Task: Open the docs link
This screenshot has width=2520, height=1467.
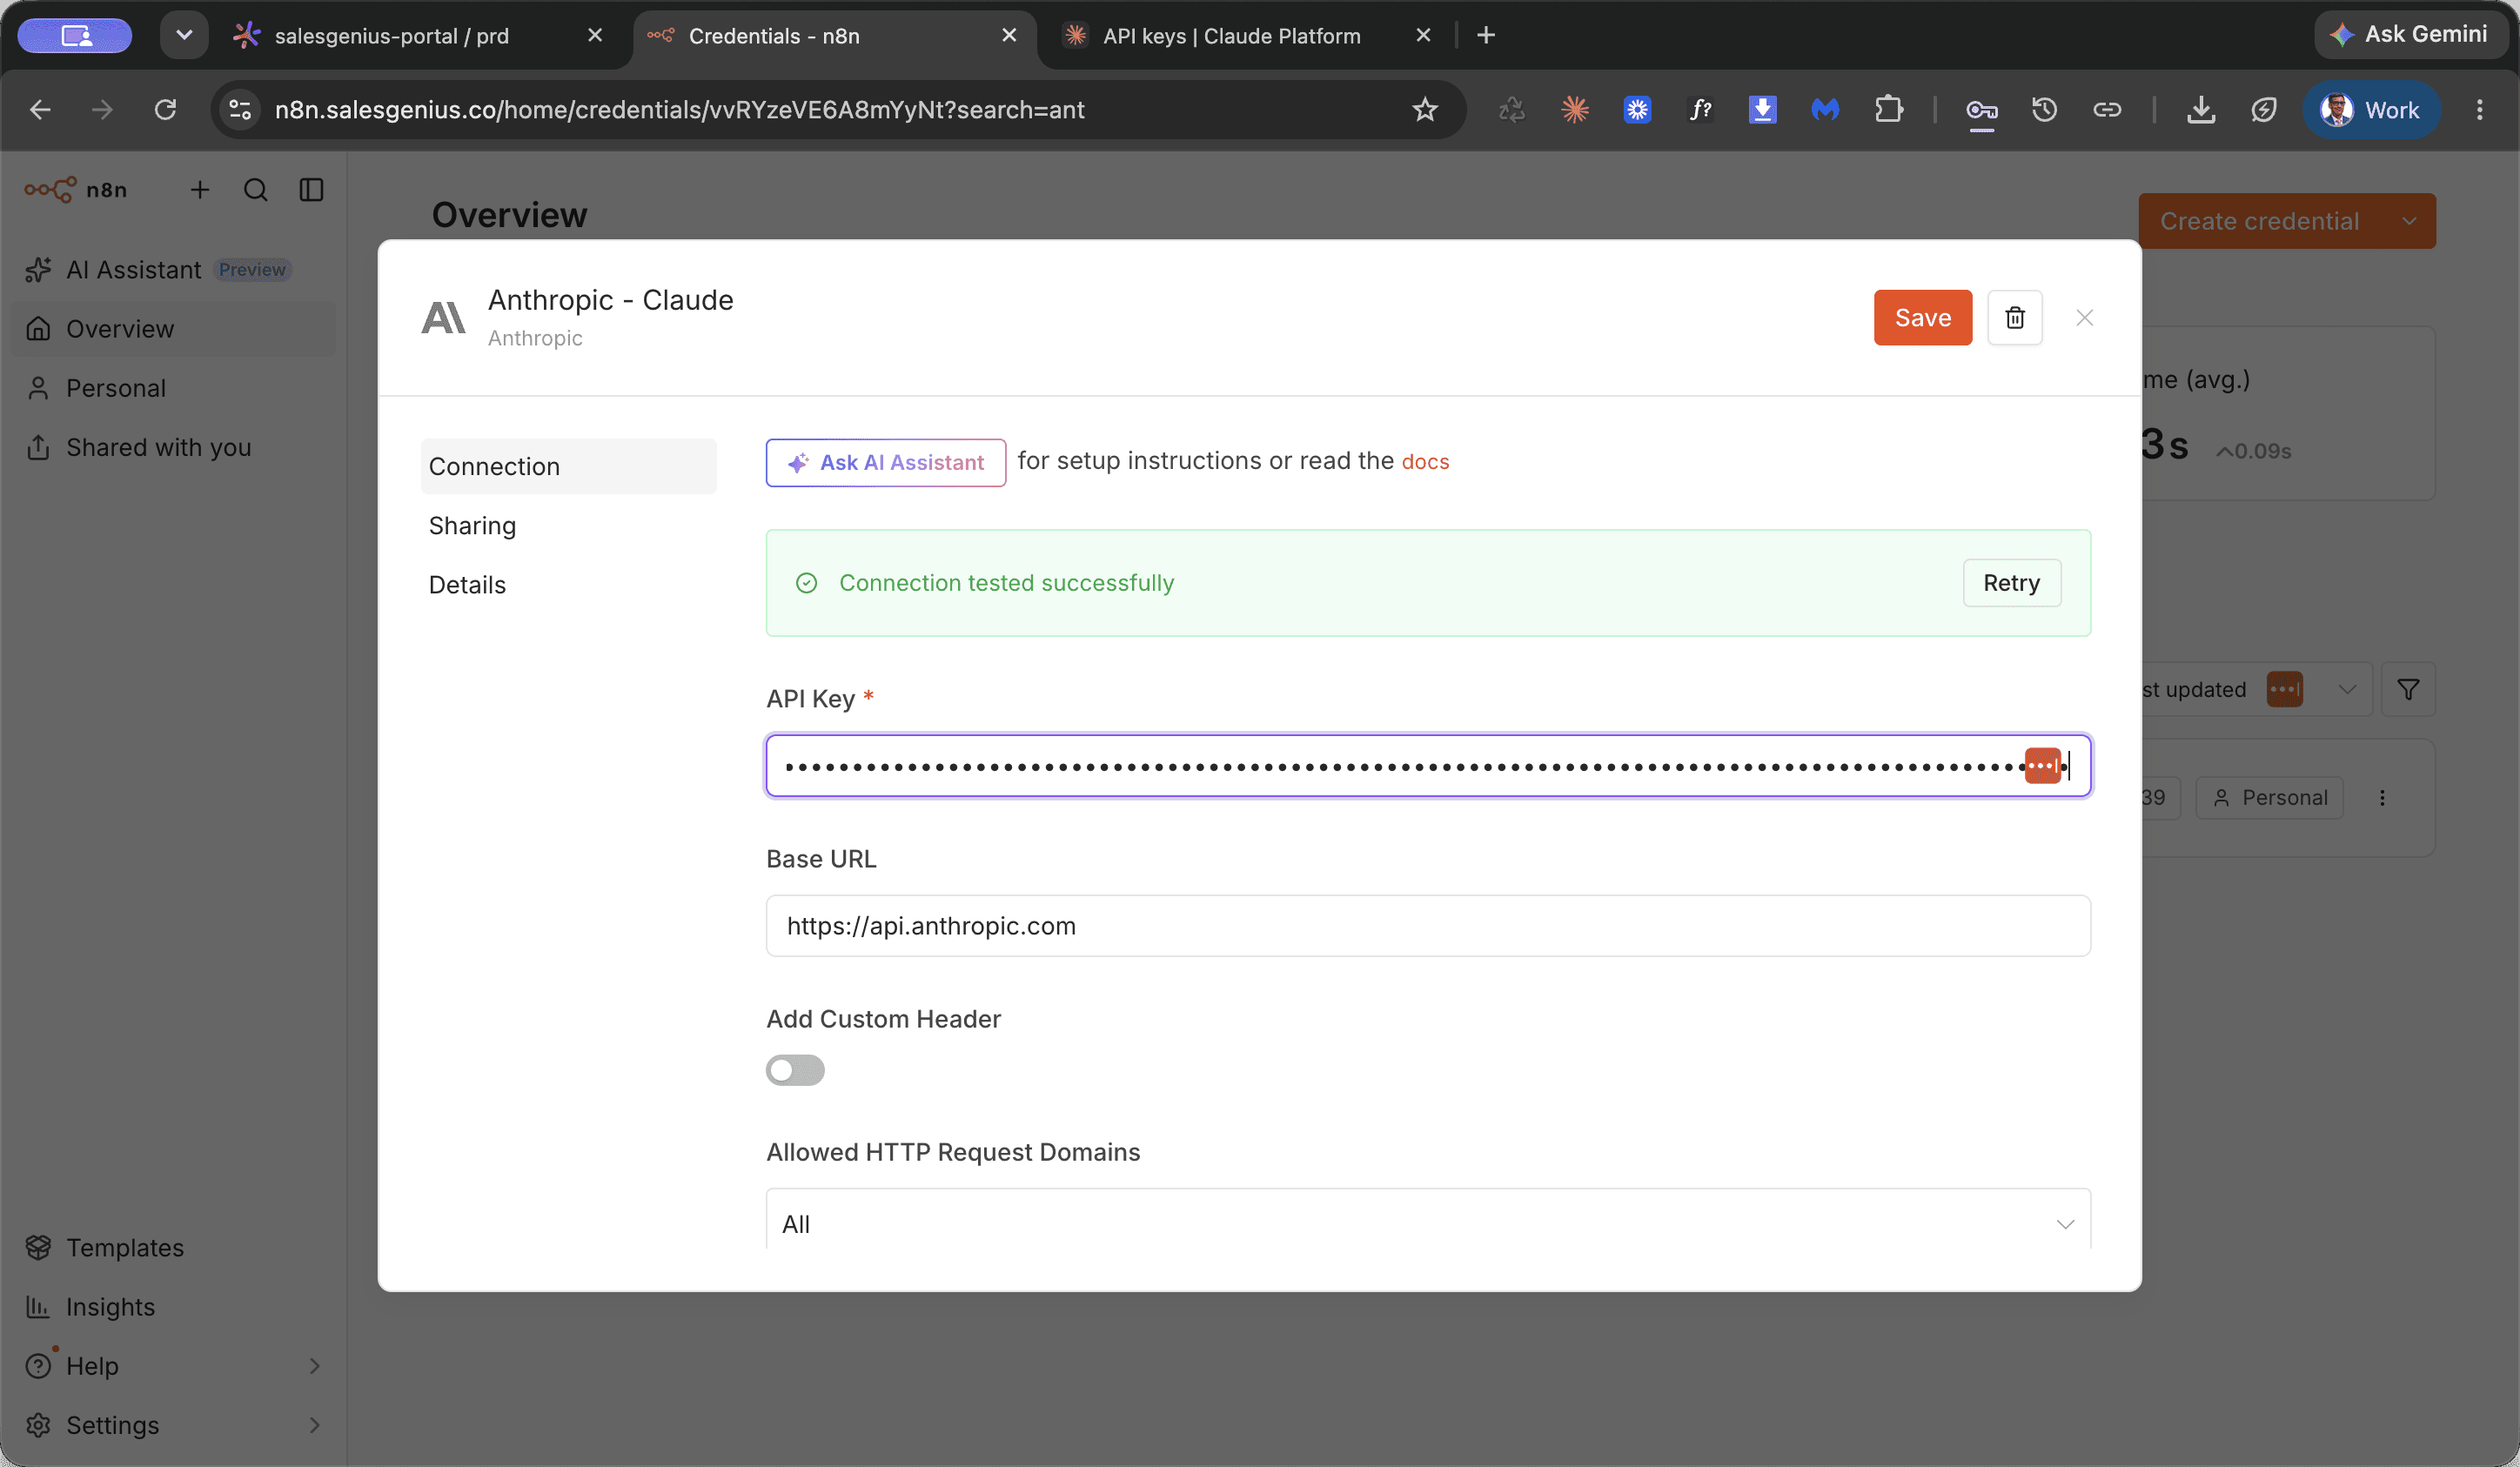Action: click(x=1425, y=461)
